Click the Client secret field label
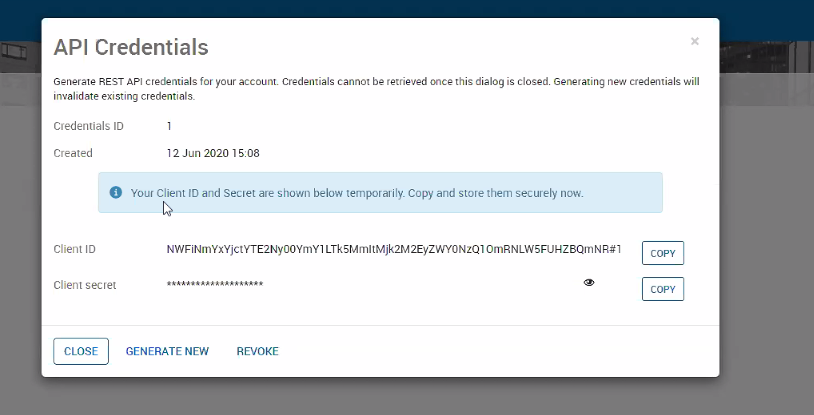The image size is (814, 415). click(85, 285)
